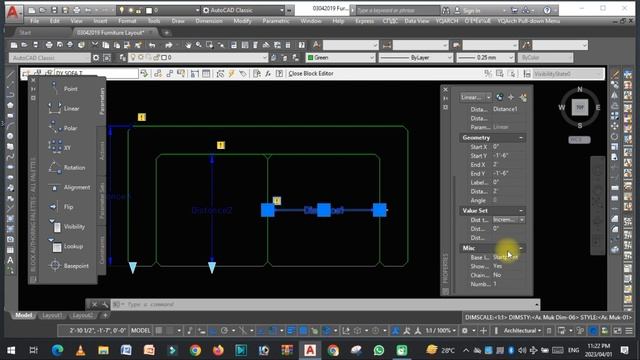Select the Flip parameter tool
The width and height of the screenshot is (640, 360).
(x=61, y=207)
